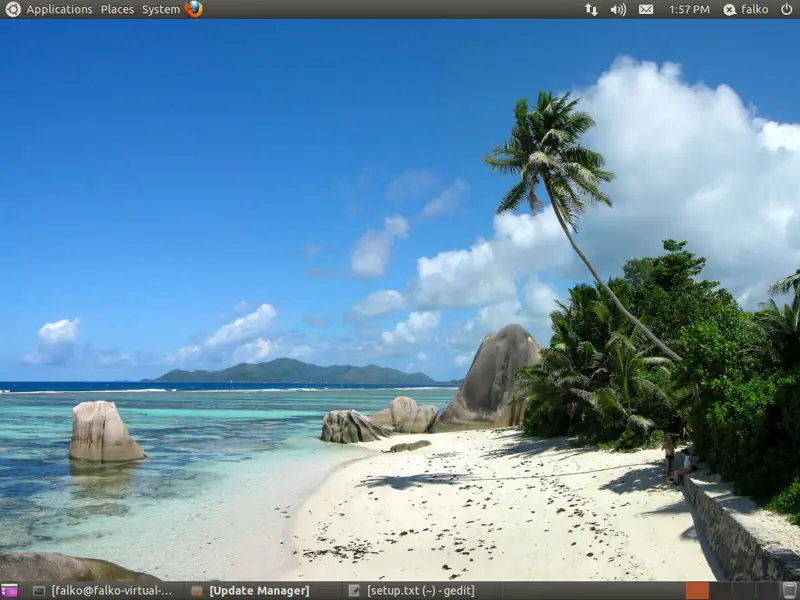Open the Trash icon in bottom panel
This screenshot has height=600, width=800.
pyautogui.click(x=789, y=591)
